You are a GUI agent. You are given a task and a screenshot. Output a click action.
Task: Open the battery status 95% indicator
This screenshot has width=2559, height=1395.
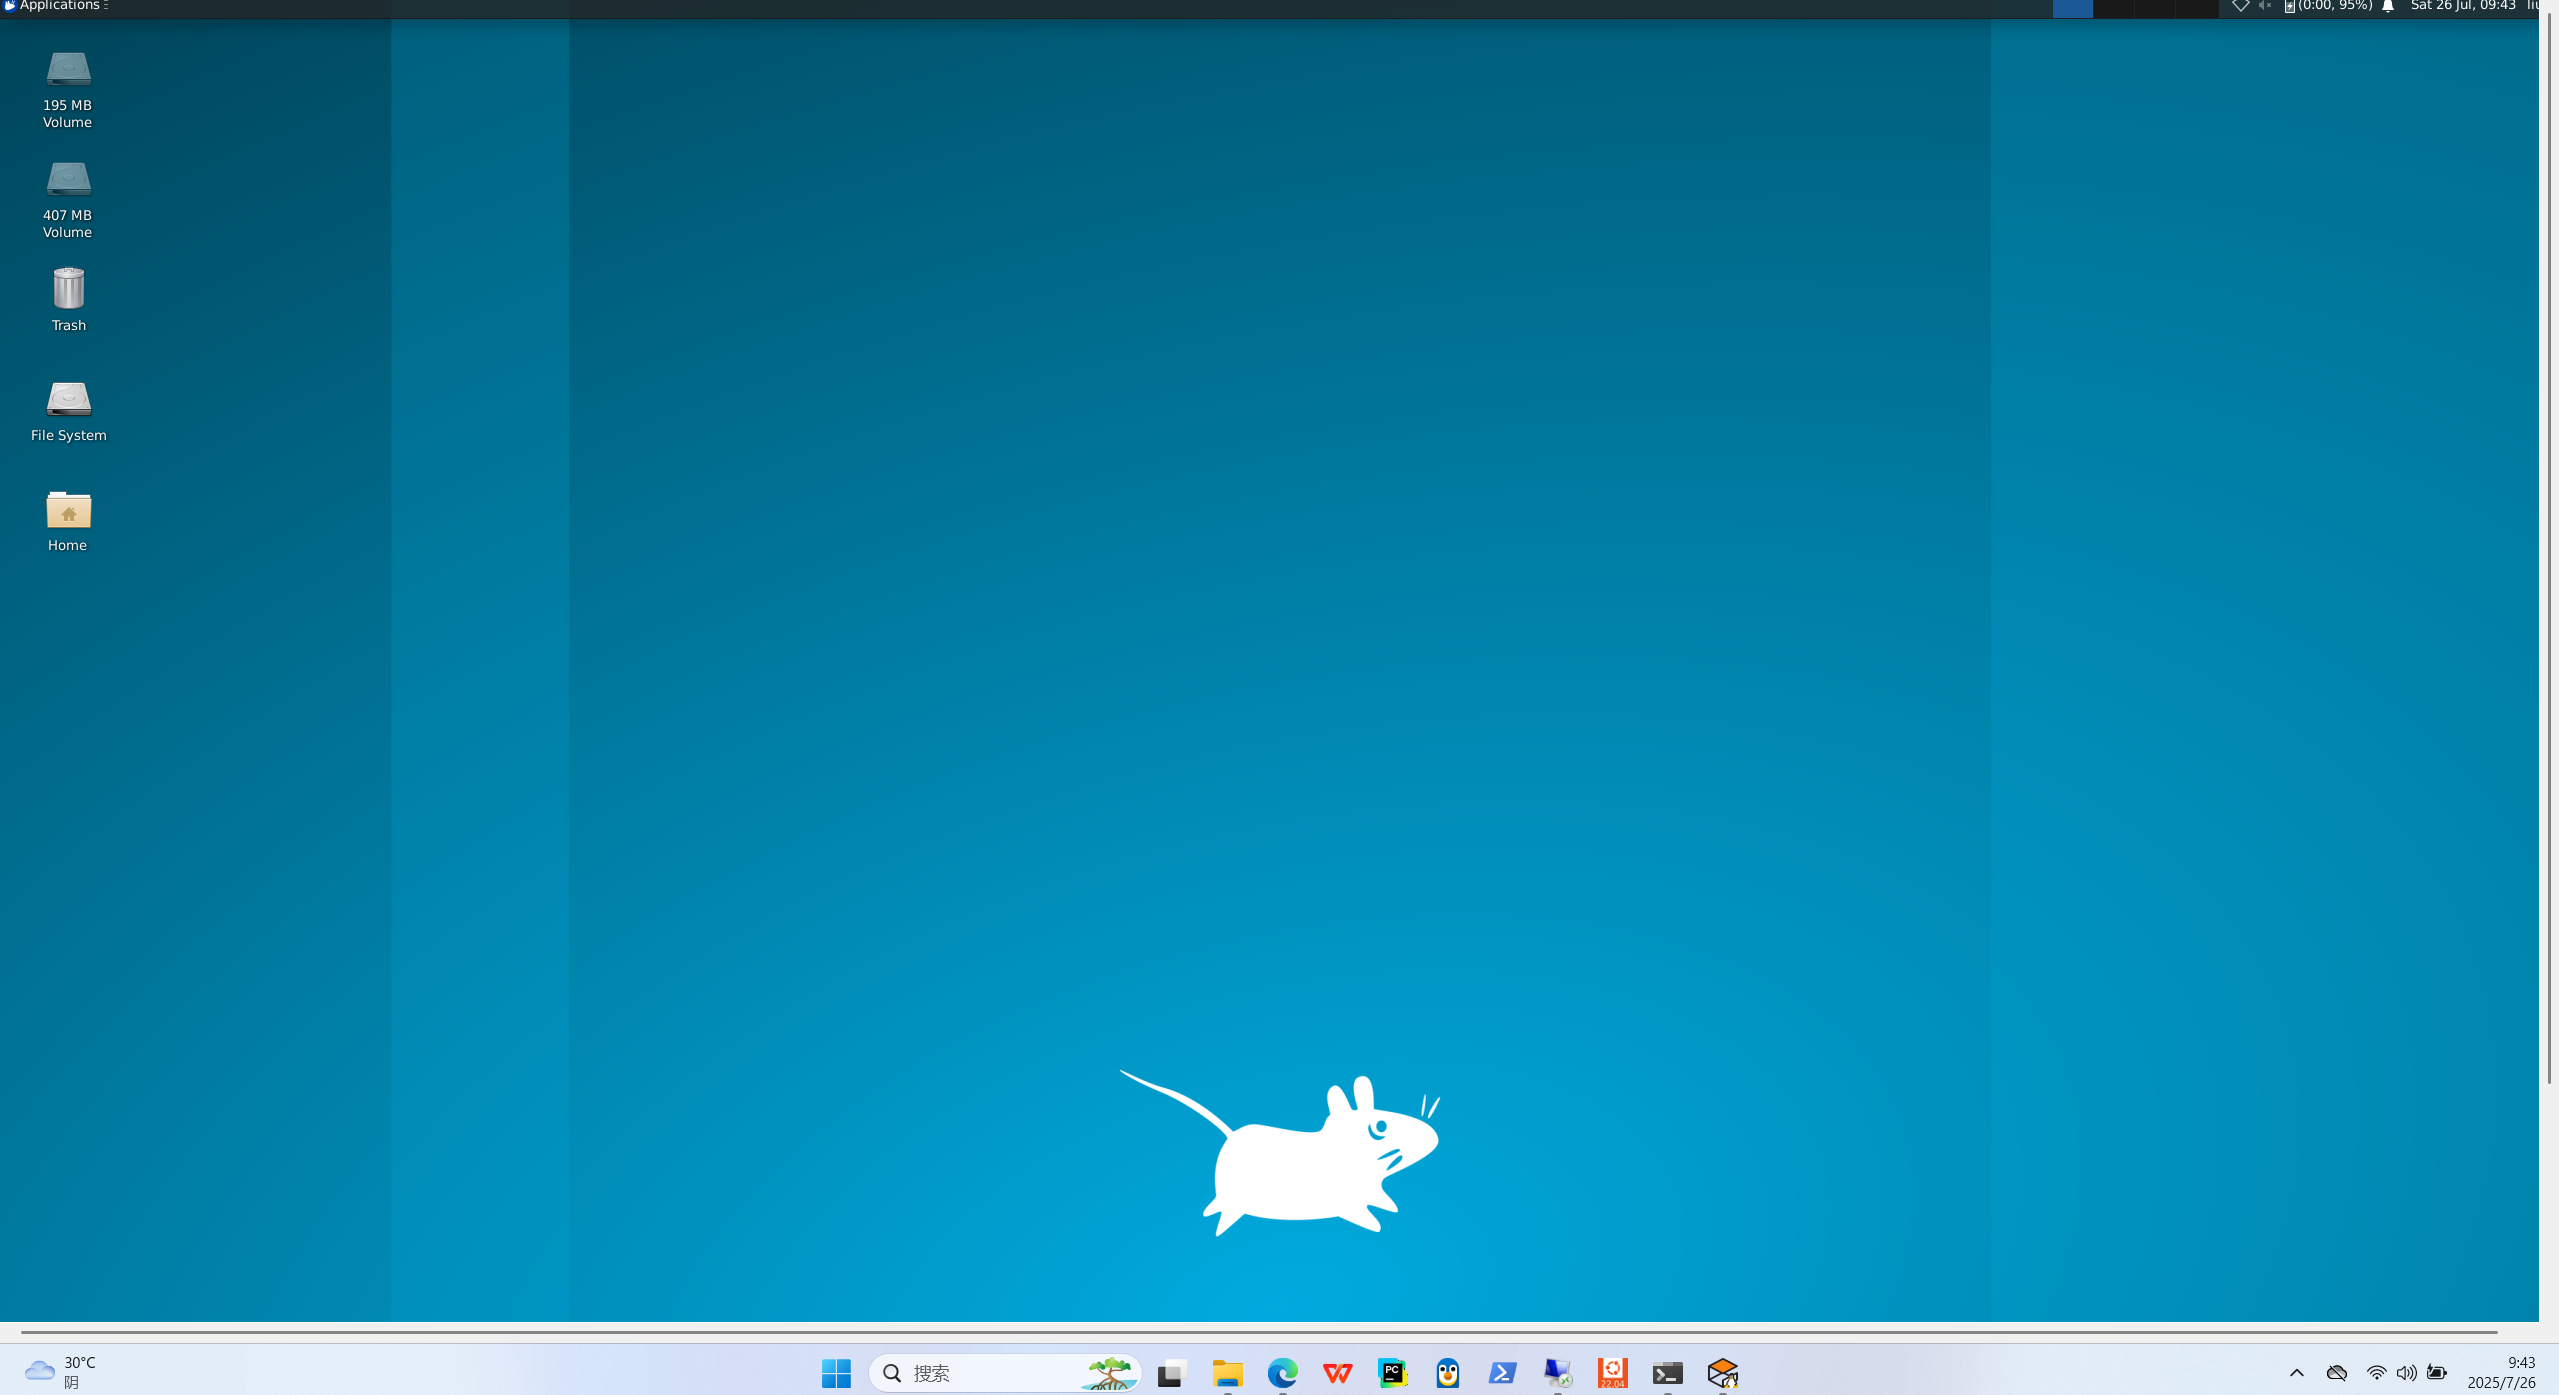coord(2328,6)
